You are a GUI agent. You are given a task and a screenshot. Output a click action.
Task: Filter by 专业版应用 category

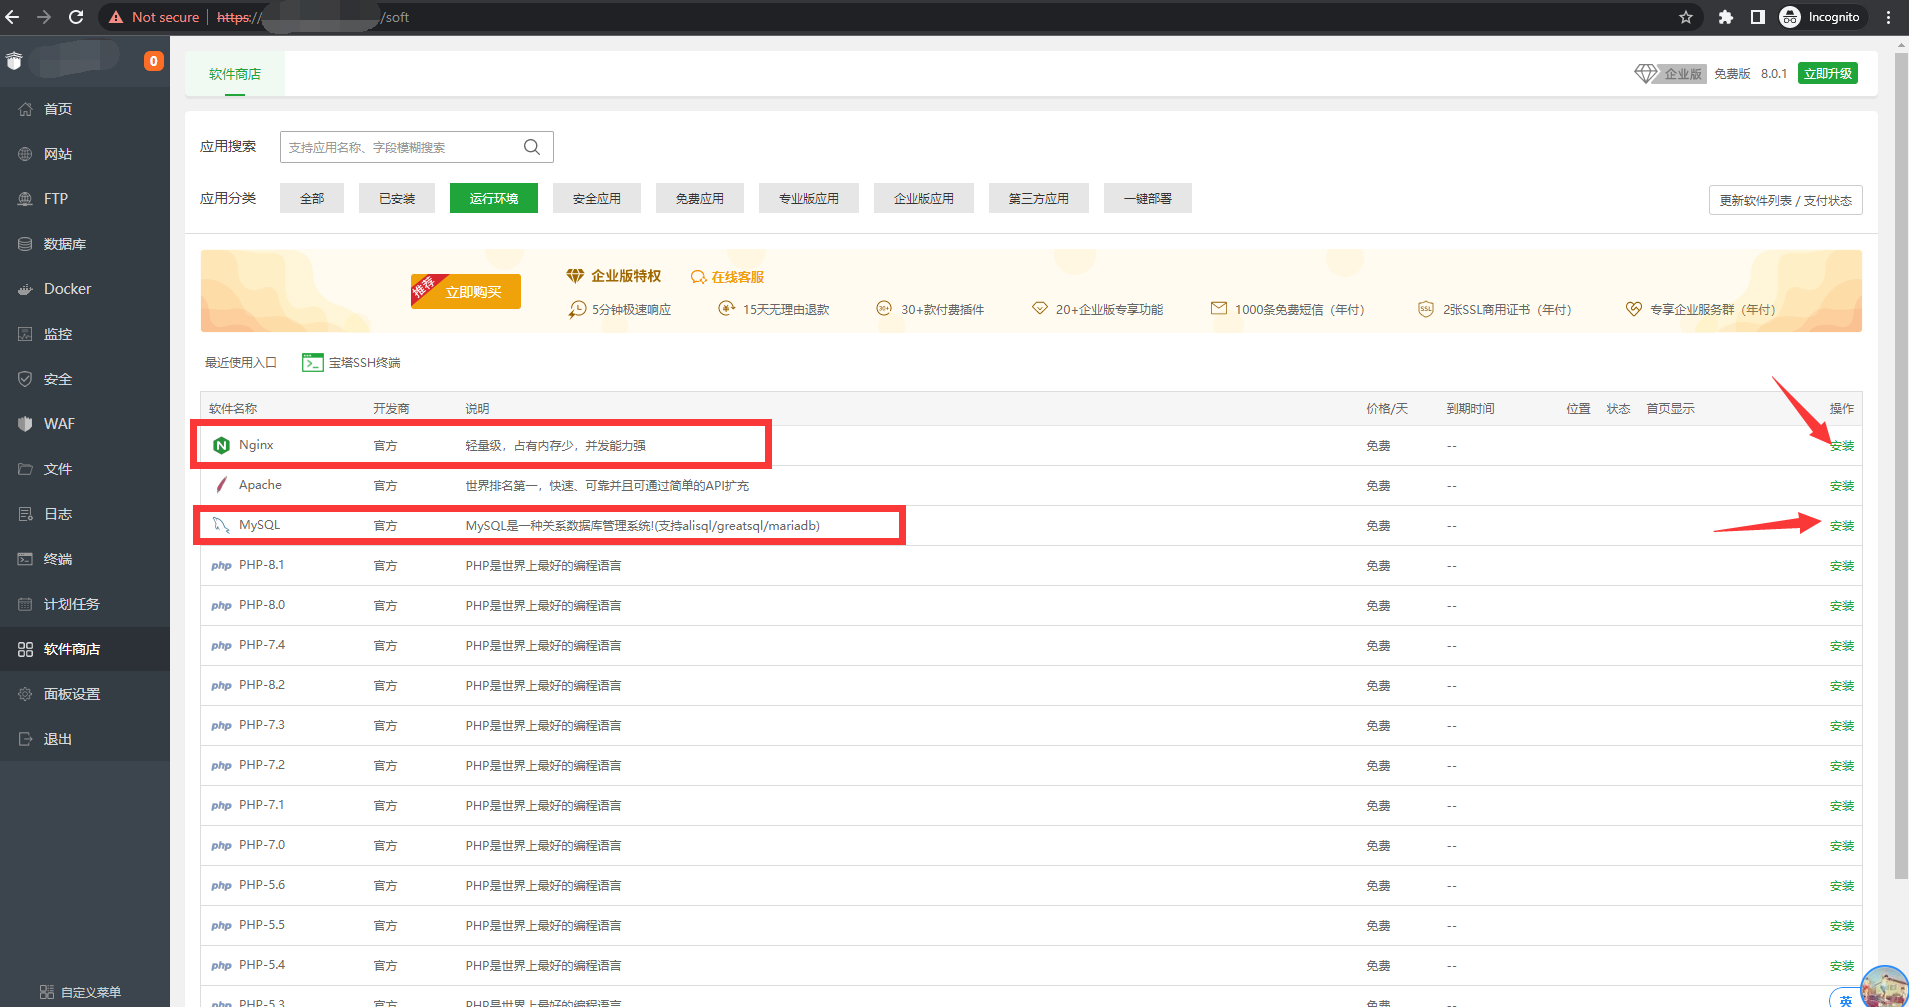click(809, 198)
